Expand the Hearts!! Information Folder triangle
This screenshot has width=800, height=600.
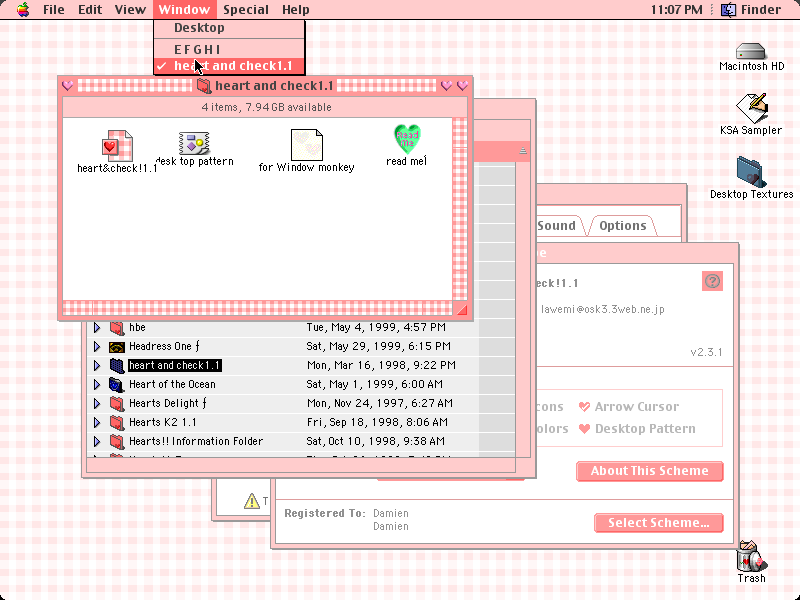(x=97, y=442)
